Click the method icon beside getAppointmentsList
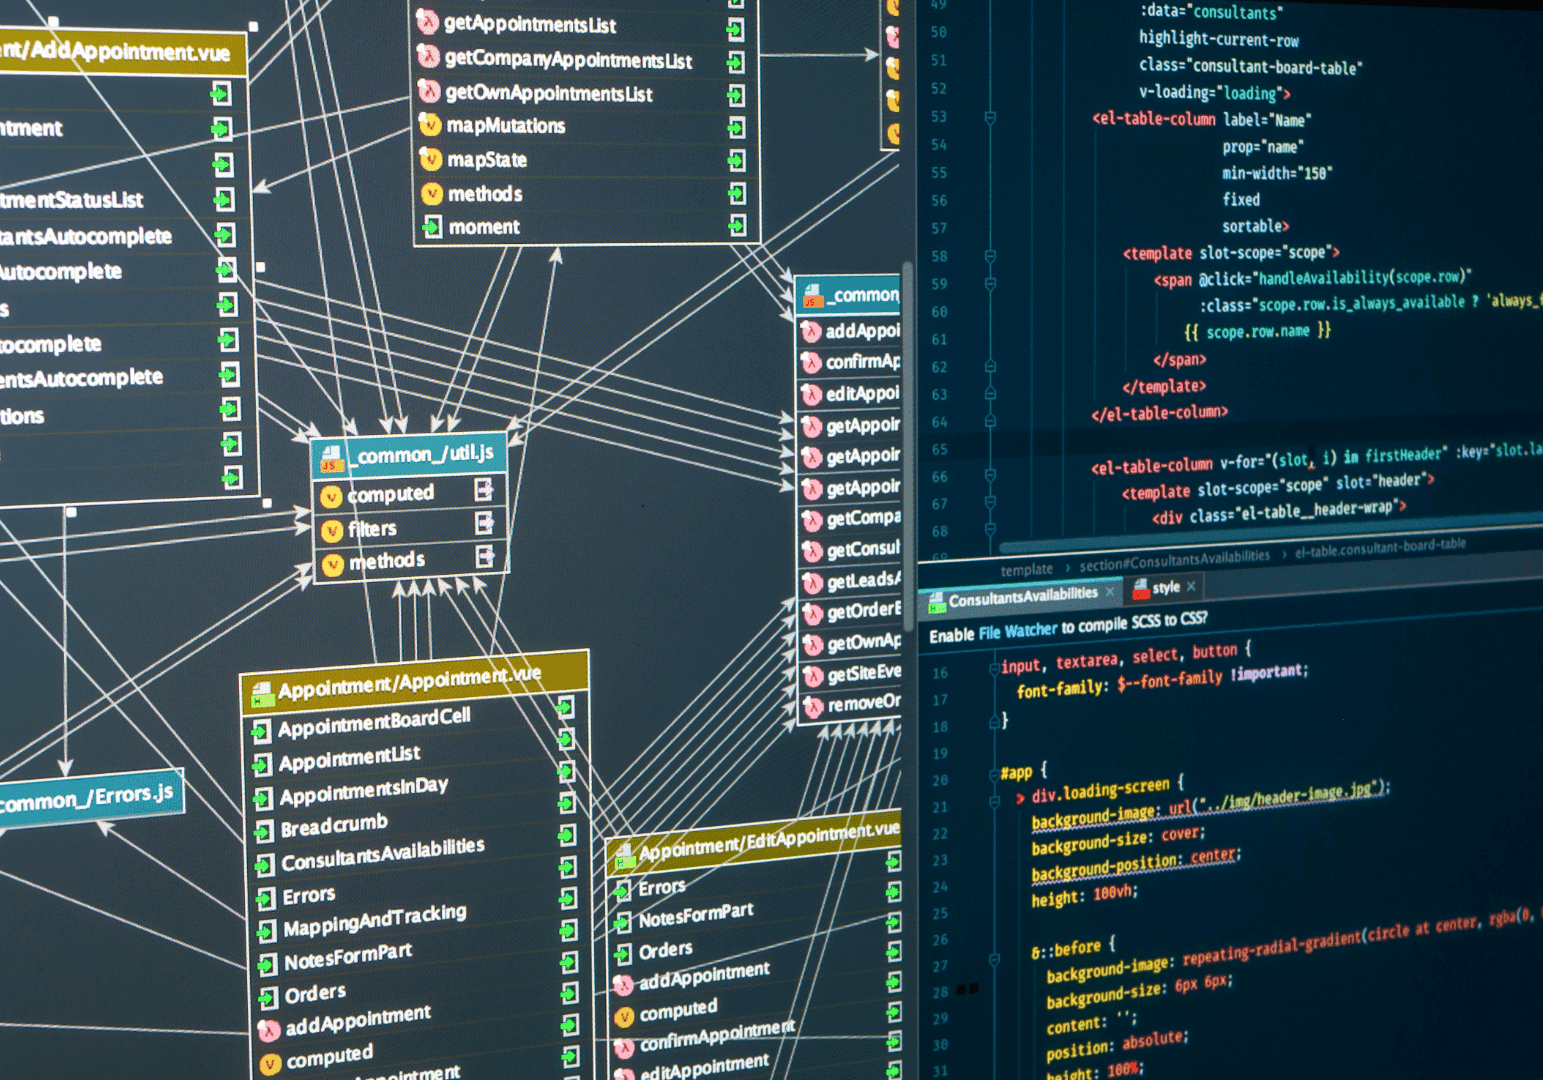Image resolution: width=1543 pixels, height=1080 pixels. point(428,24)
